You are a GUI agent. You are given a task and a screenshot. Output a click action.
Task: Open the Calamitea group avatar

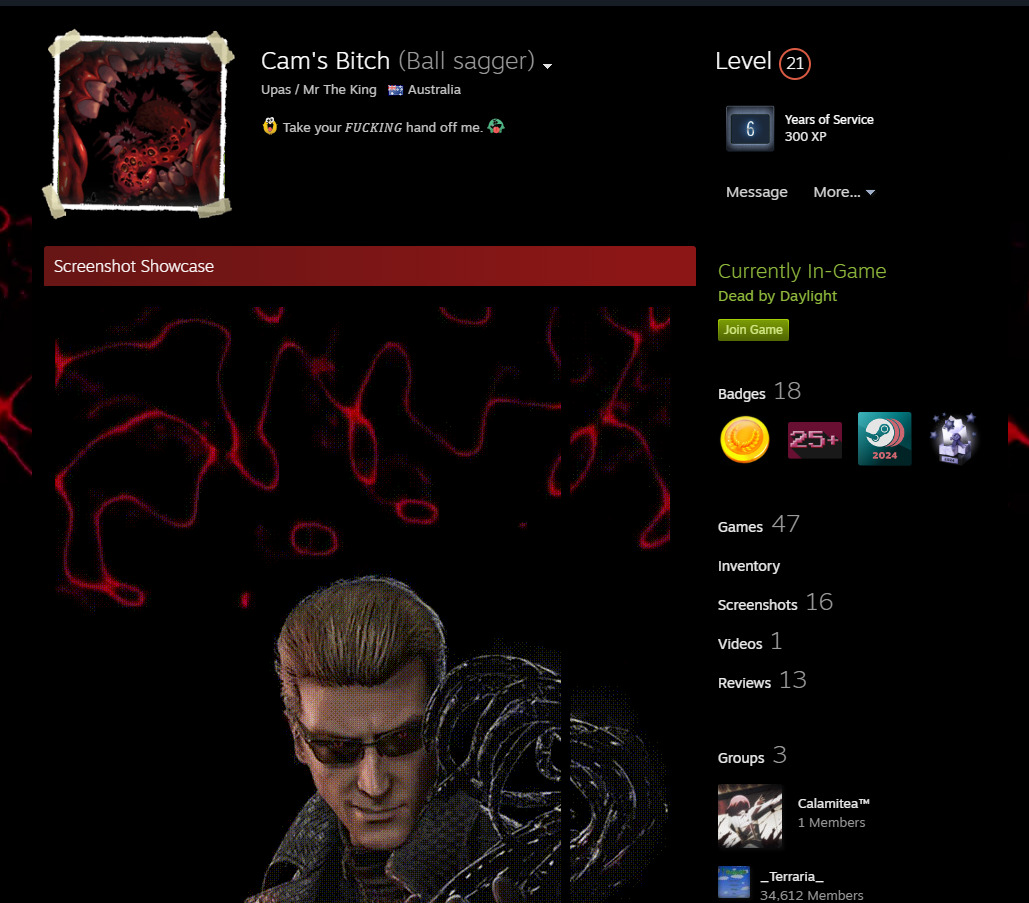pyautogui.click(x=750, y=816)
